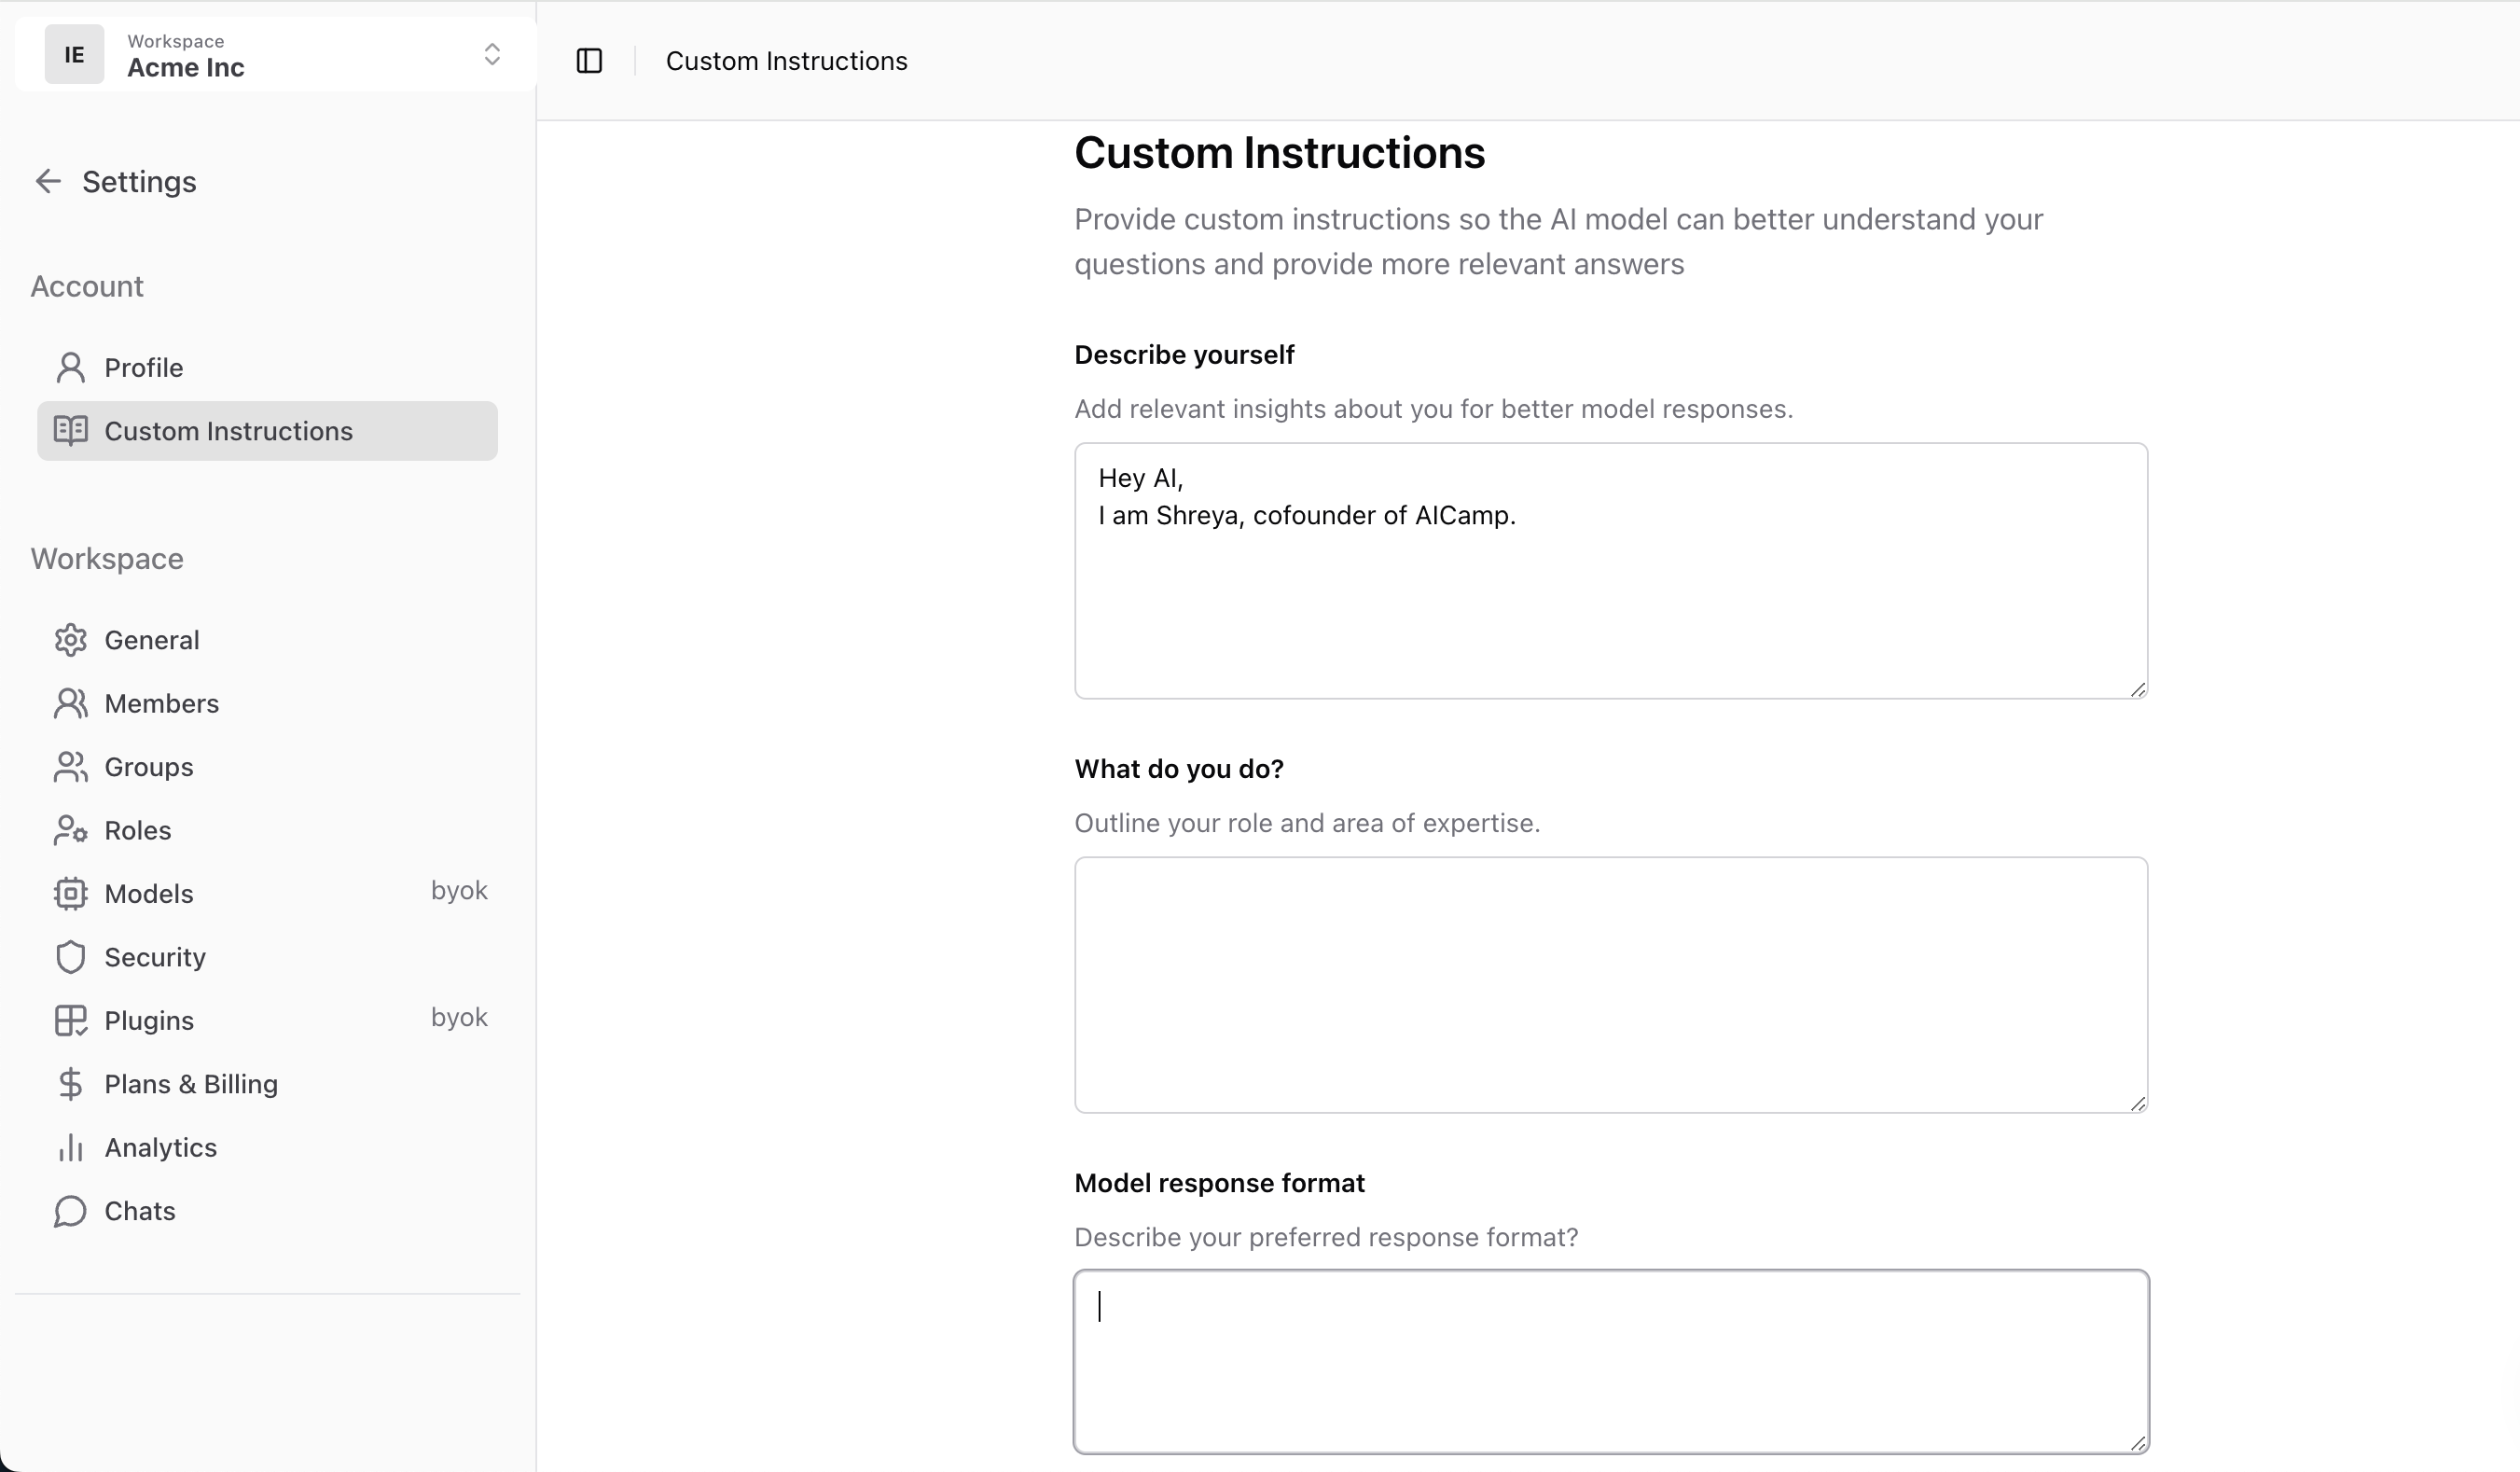Open the Members settings page
This screenshot has height=1472, width=2520.
tap(161, 704)
